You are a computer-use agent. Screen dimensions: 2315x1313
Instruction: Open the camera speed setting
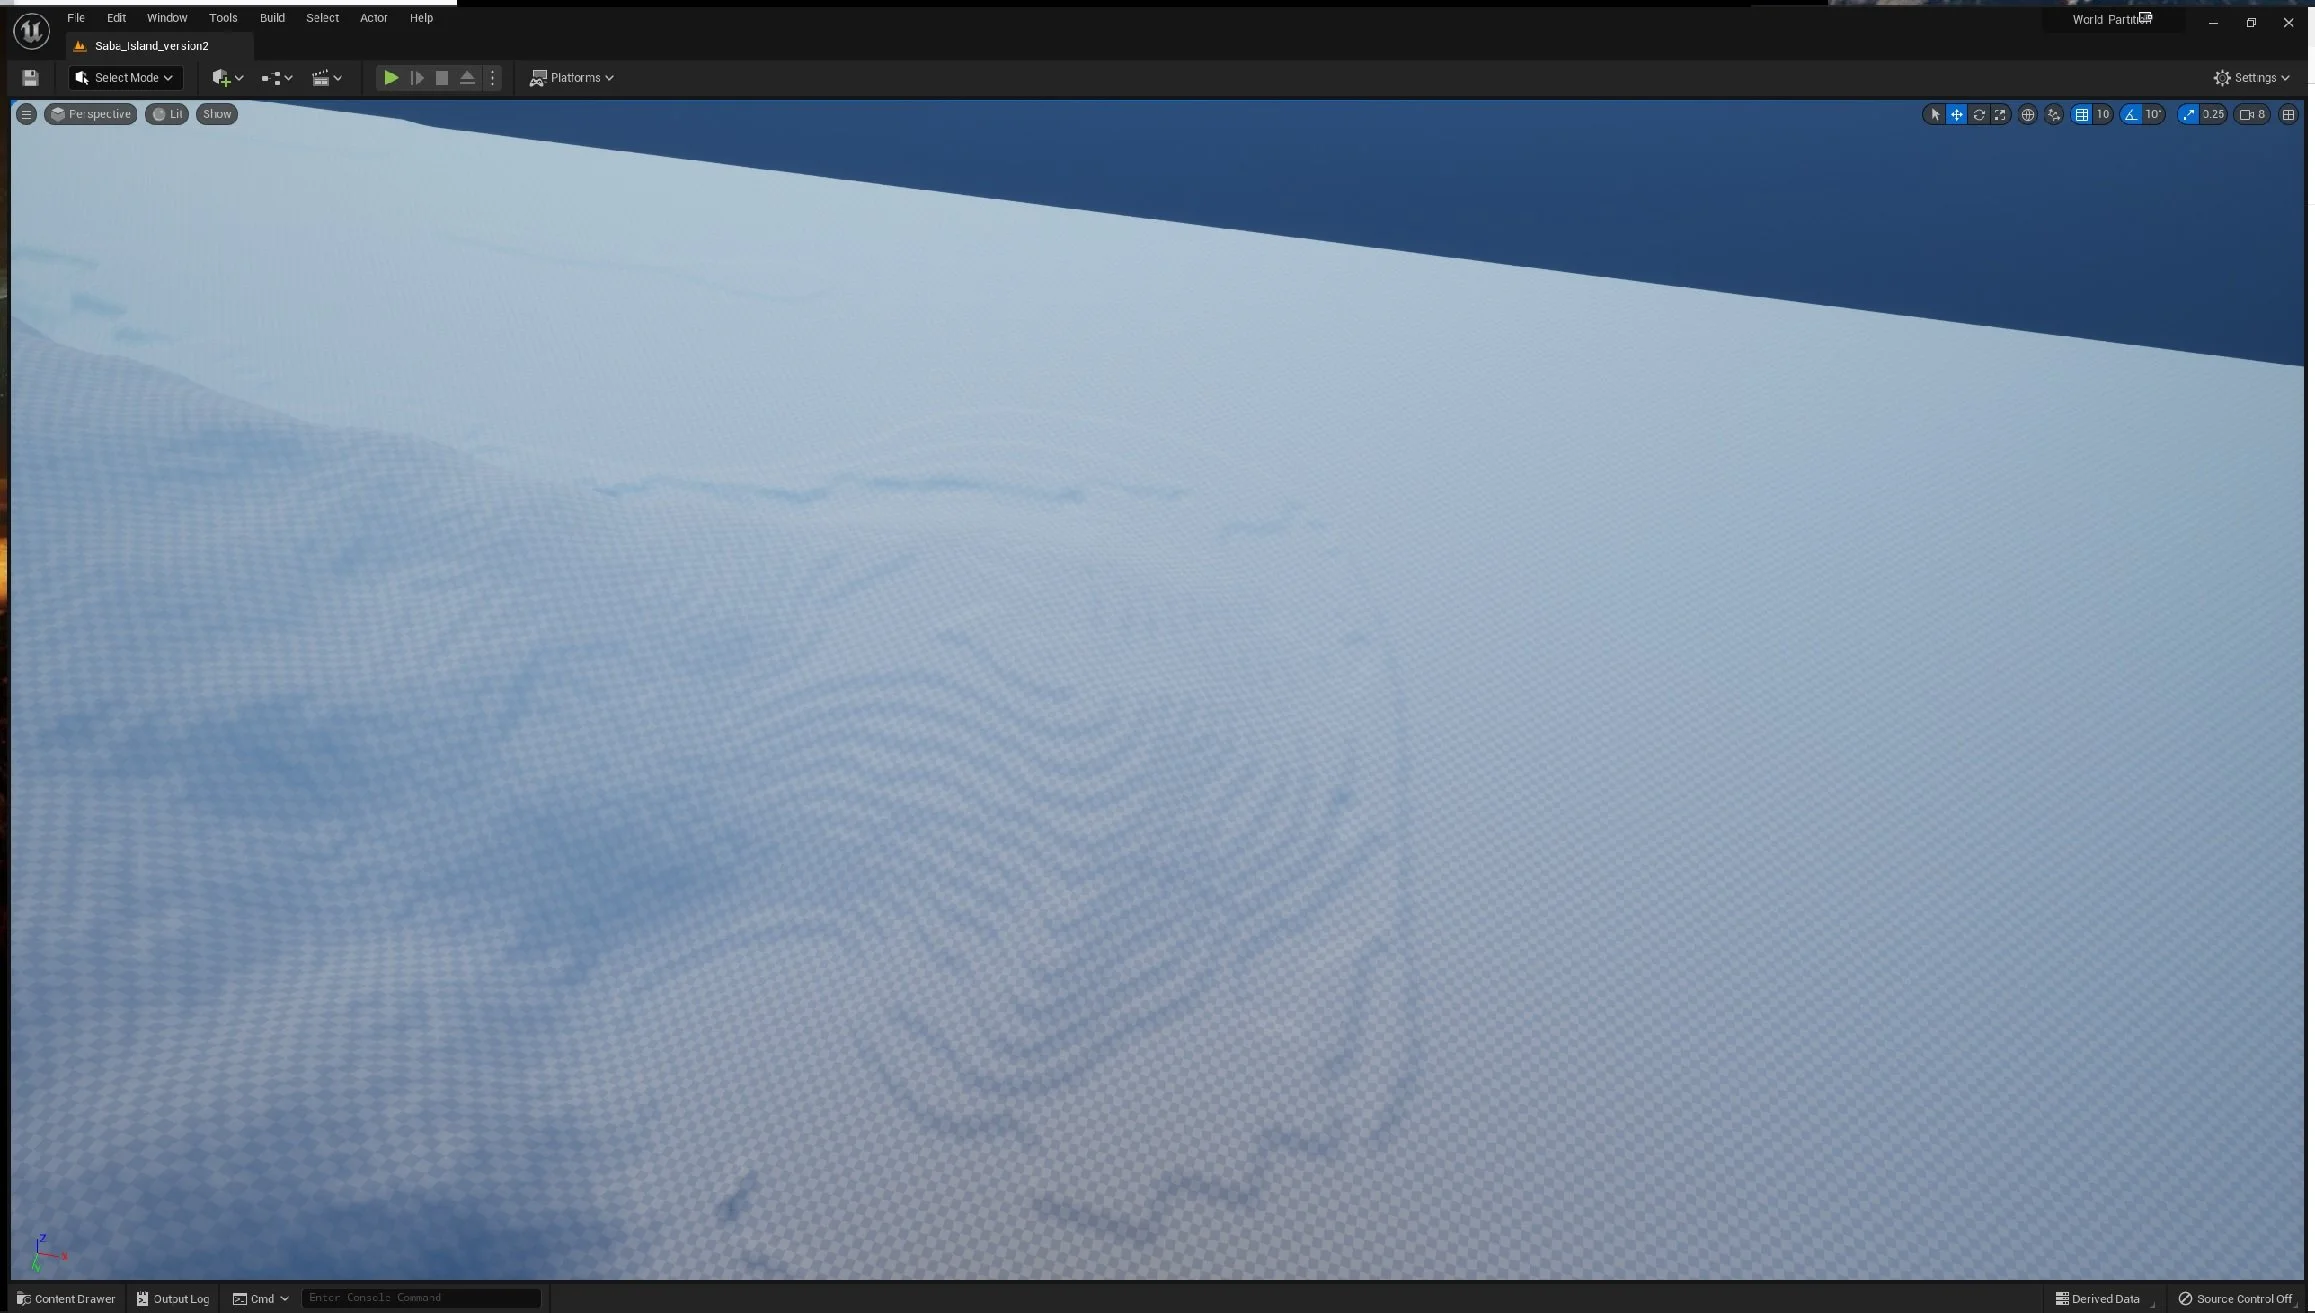[x=2252, y=115]
